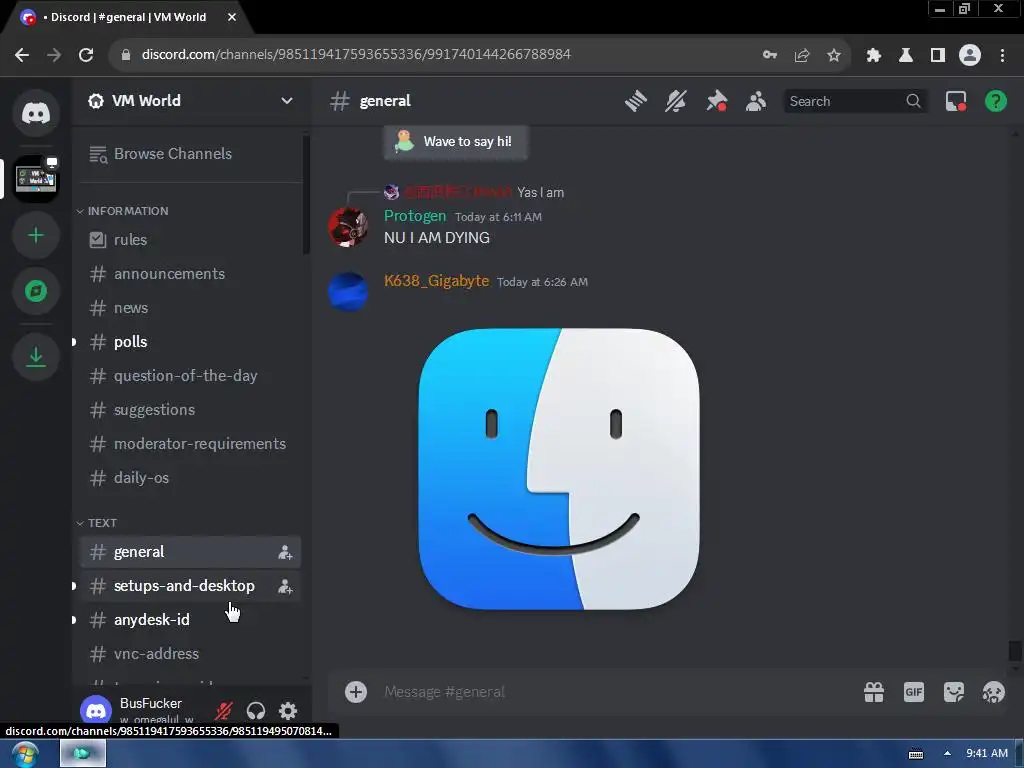Open the rules channel

(189, 240)
